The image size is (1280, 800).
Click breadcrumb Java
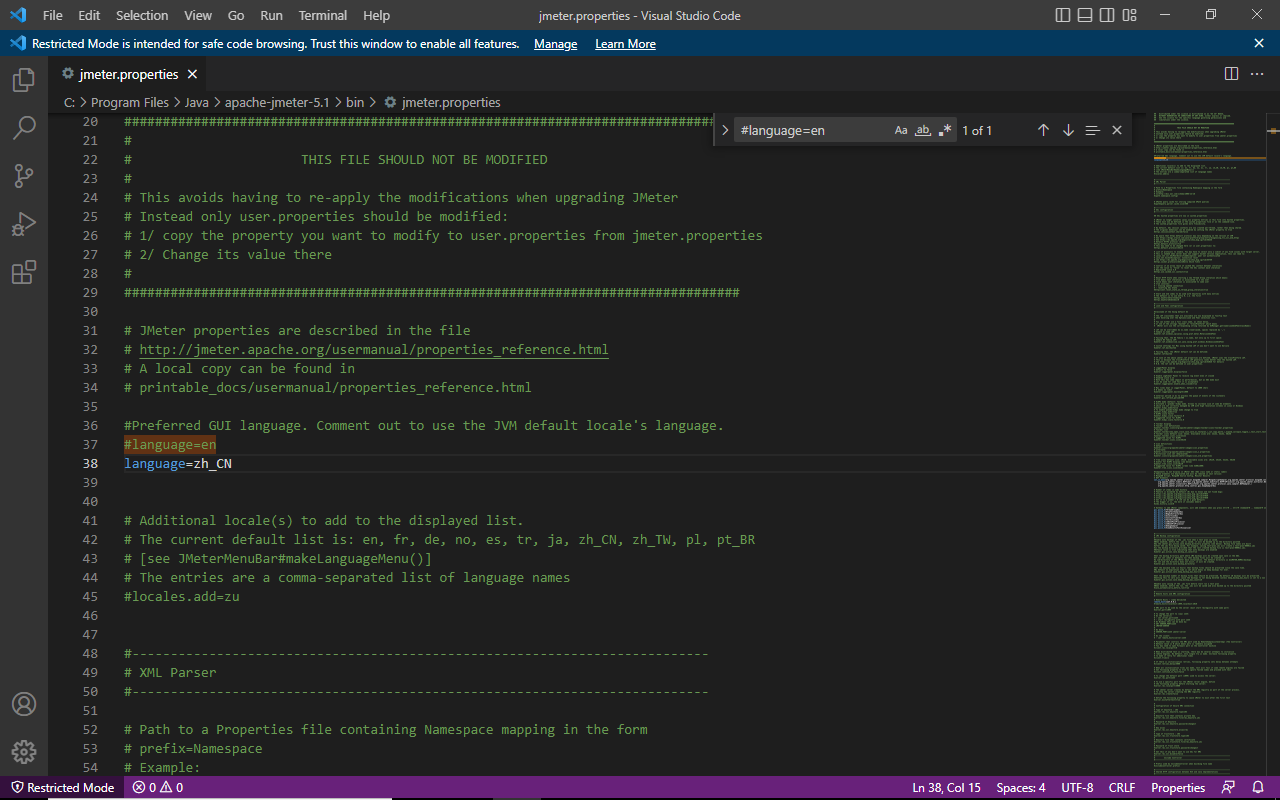tap(196, 102)
